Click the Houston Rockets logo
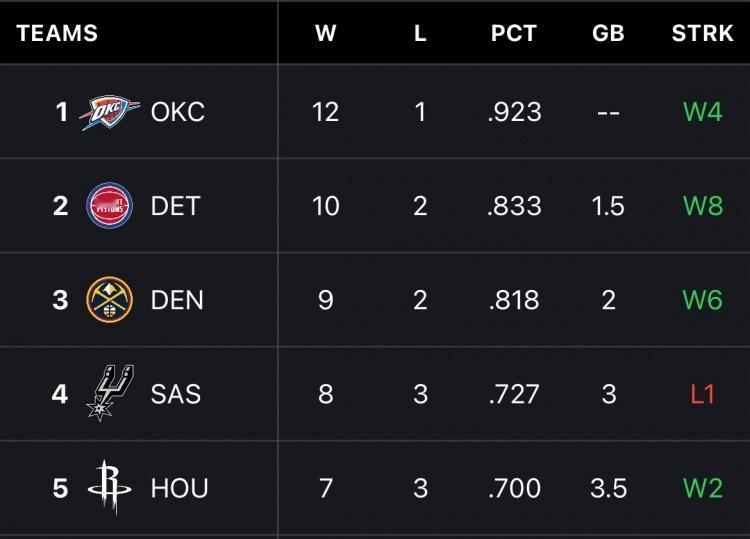Screen dimensions: 750x539 (x=109, y=488)
